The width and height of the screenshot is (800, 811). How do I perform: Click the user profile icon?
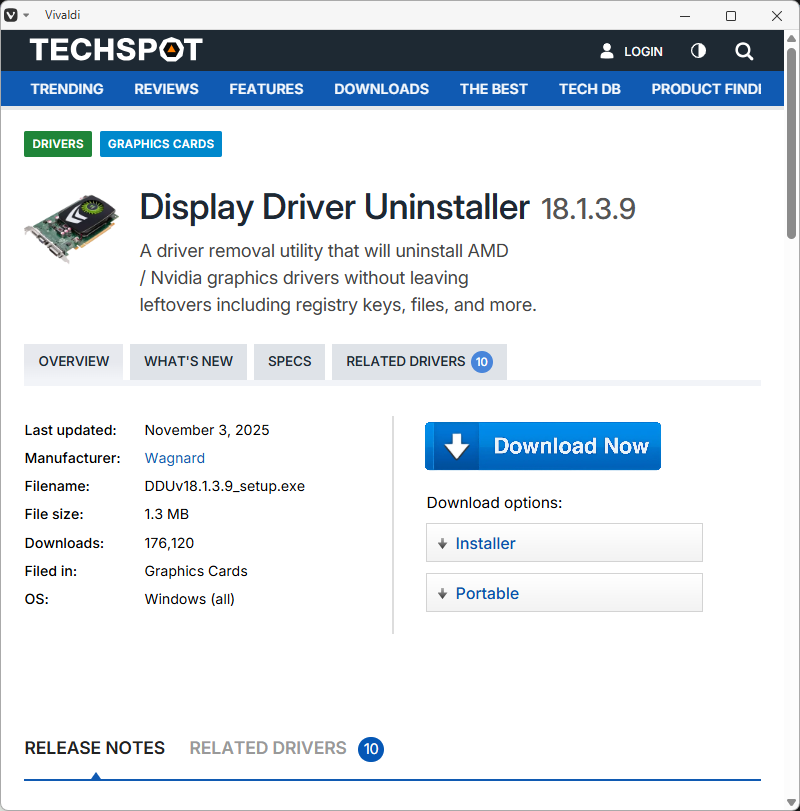[x=607, y=51]
